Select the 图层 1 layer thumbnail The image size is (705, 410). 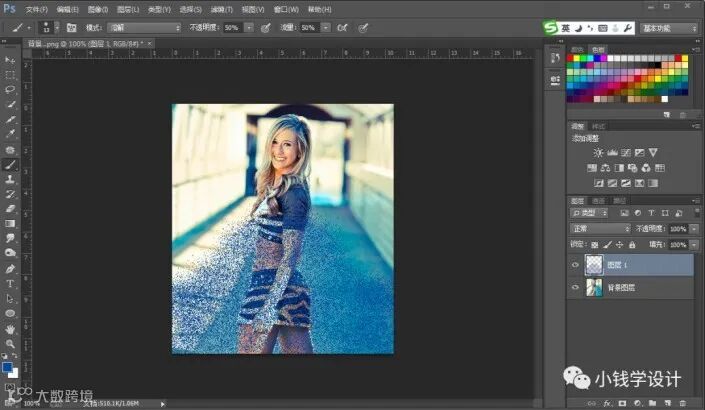595,265
